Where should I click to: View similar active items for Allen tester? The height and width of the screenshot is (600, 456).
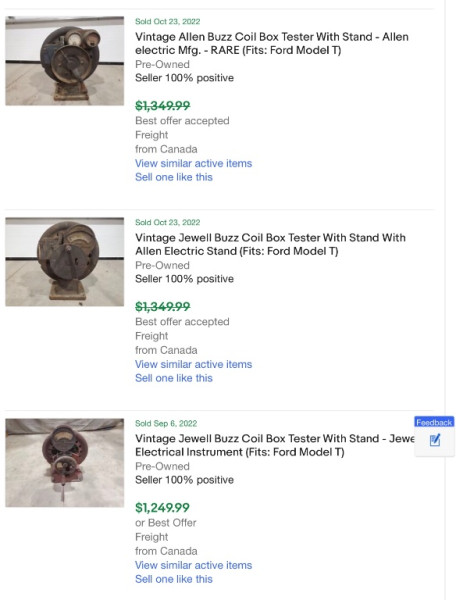[194, 163]
